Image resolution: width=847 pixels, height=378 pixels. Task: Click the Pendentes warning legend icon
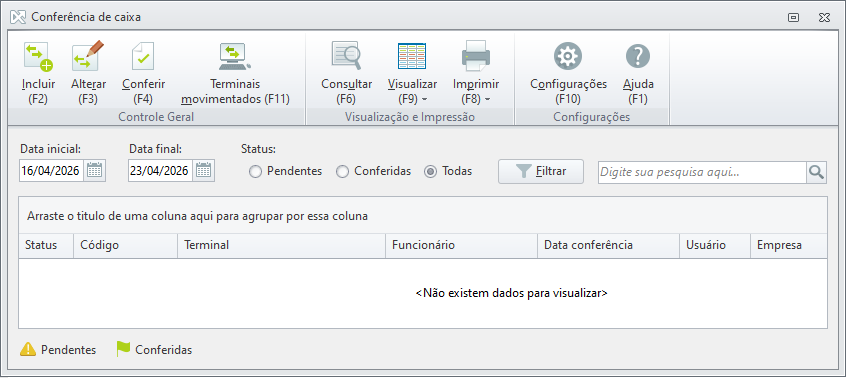click(28, 349)
